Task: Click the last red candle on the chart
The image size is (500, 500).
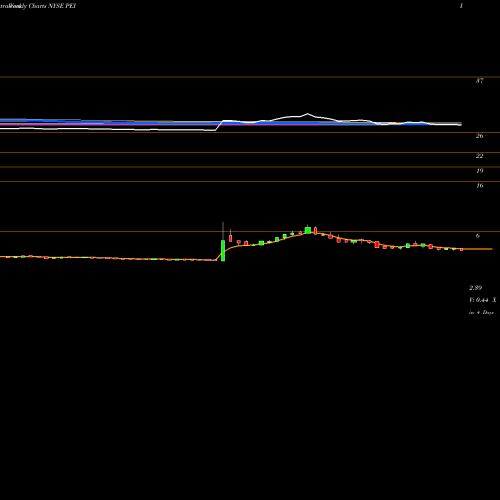Action: click(x=461, y=249)
